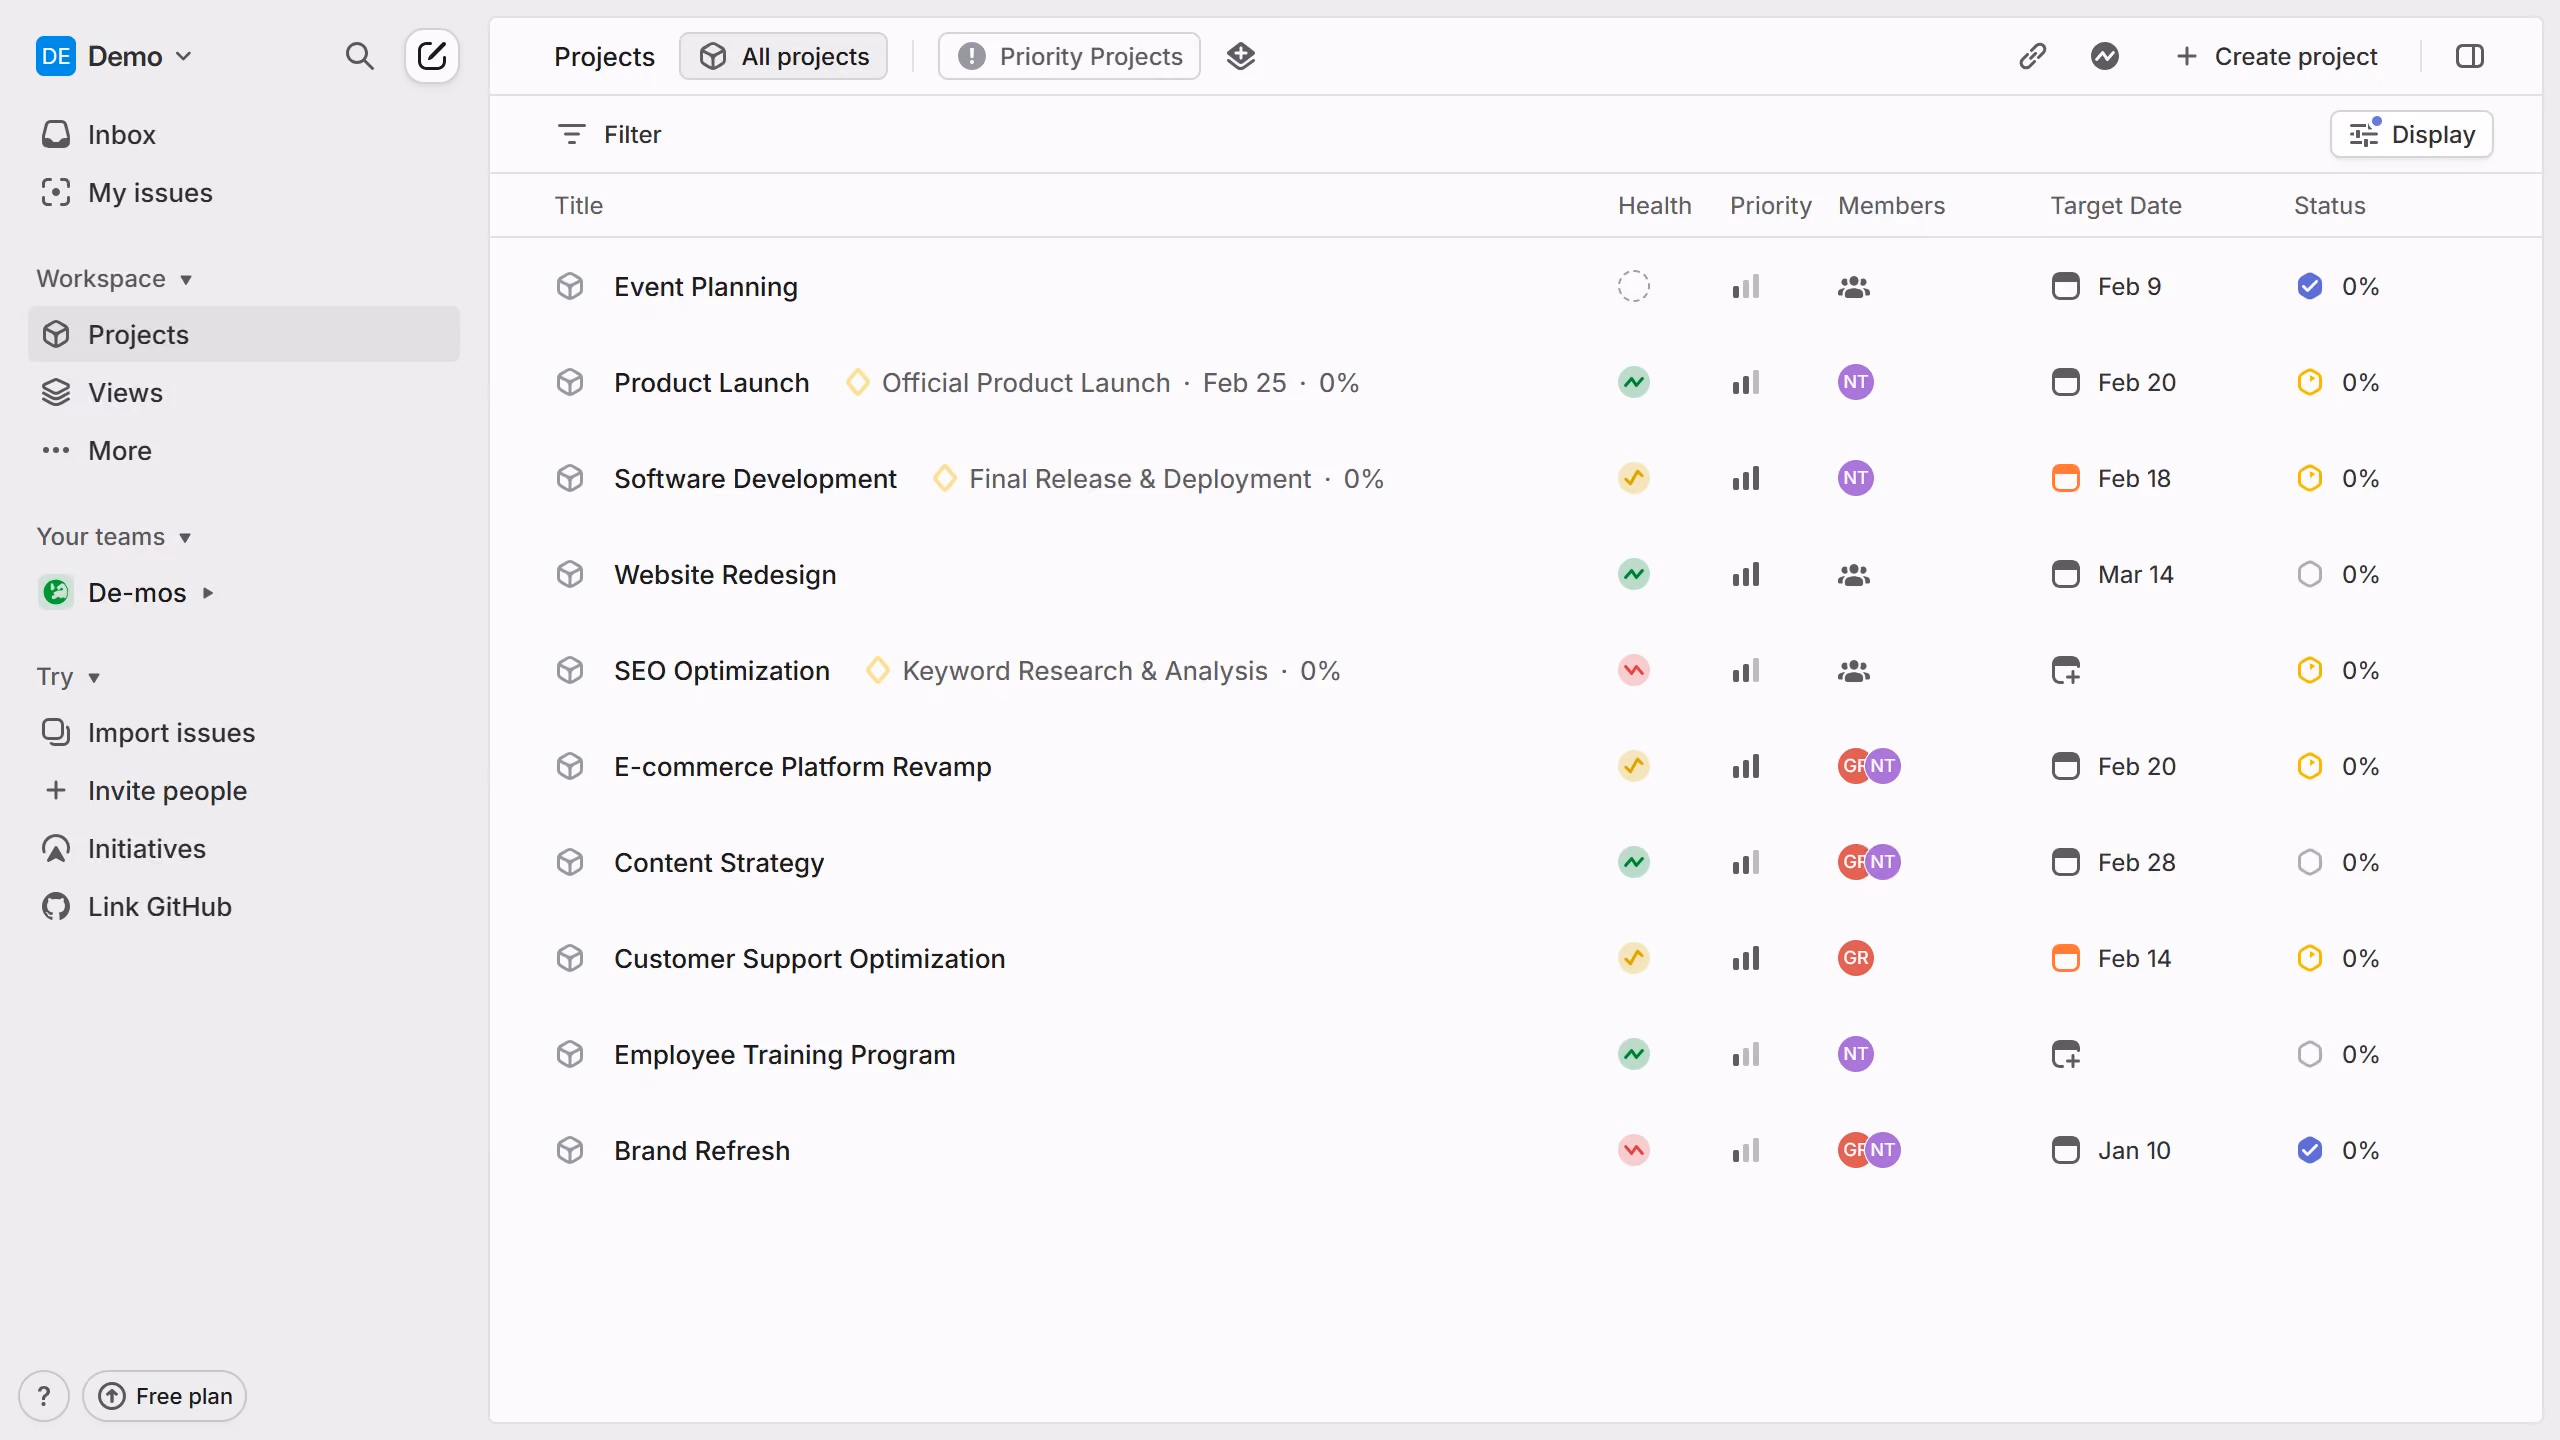
Task: Open members of Event Planning project
Action: click(1854, 287)
